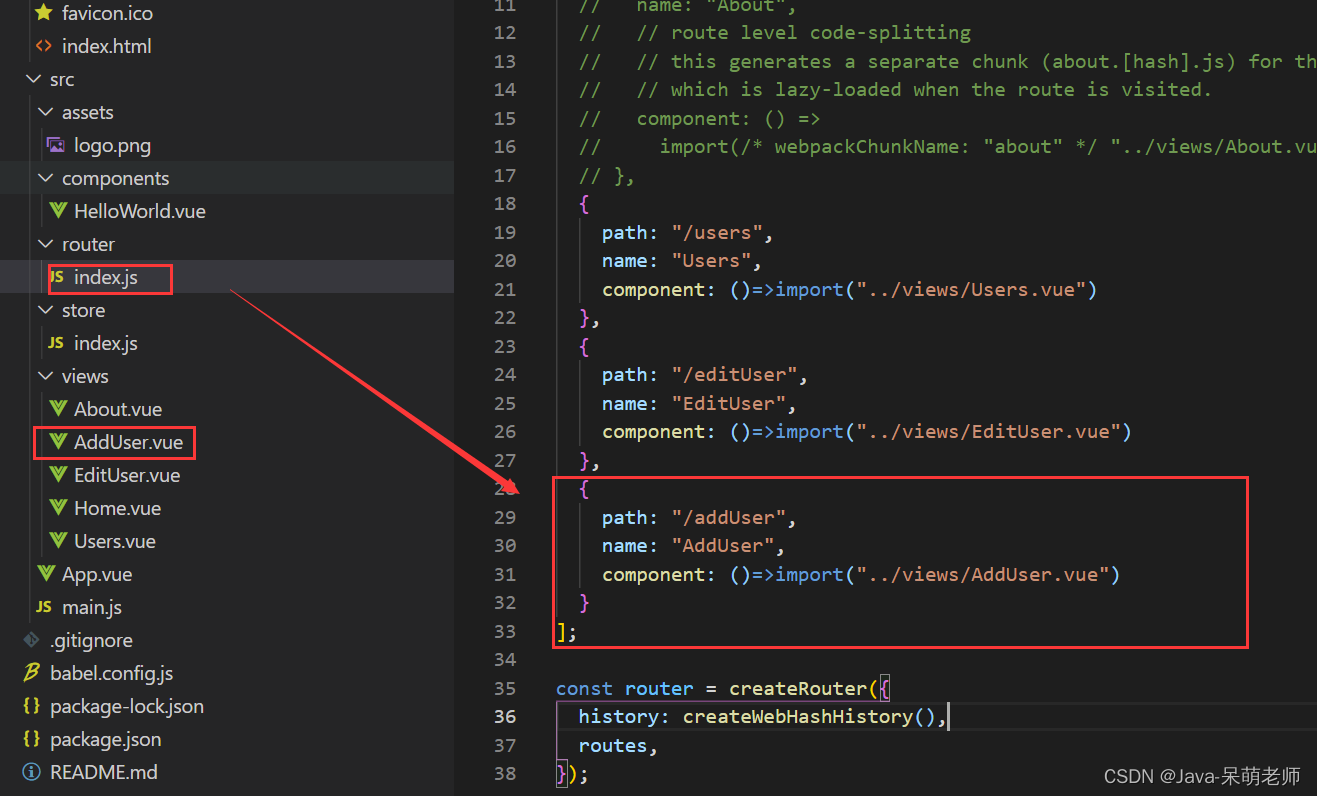
Task: Click createWebHashHistory on line 36
Action: (798, 716)
